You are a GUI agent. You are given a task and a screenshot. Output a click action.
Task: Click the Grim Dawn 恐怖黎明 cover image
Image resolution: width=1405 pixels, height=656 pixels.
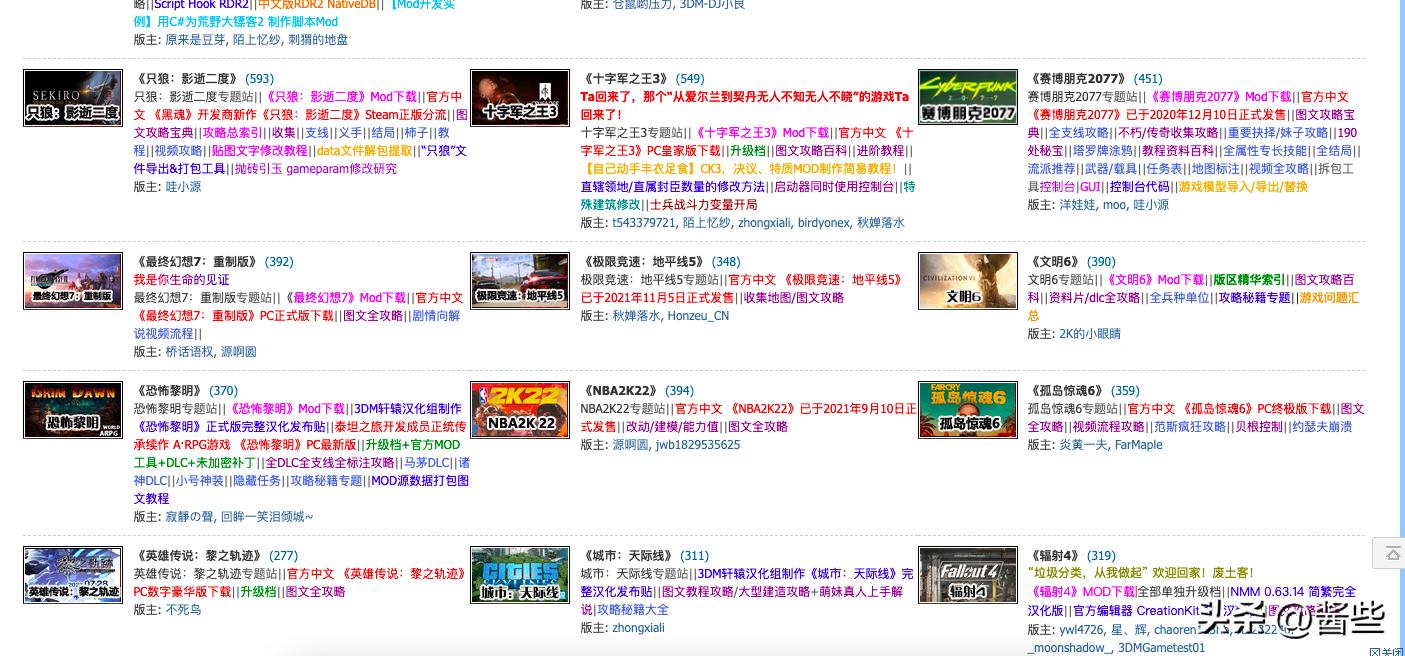pos(72,409)
